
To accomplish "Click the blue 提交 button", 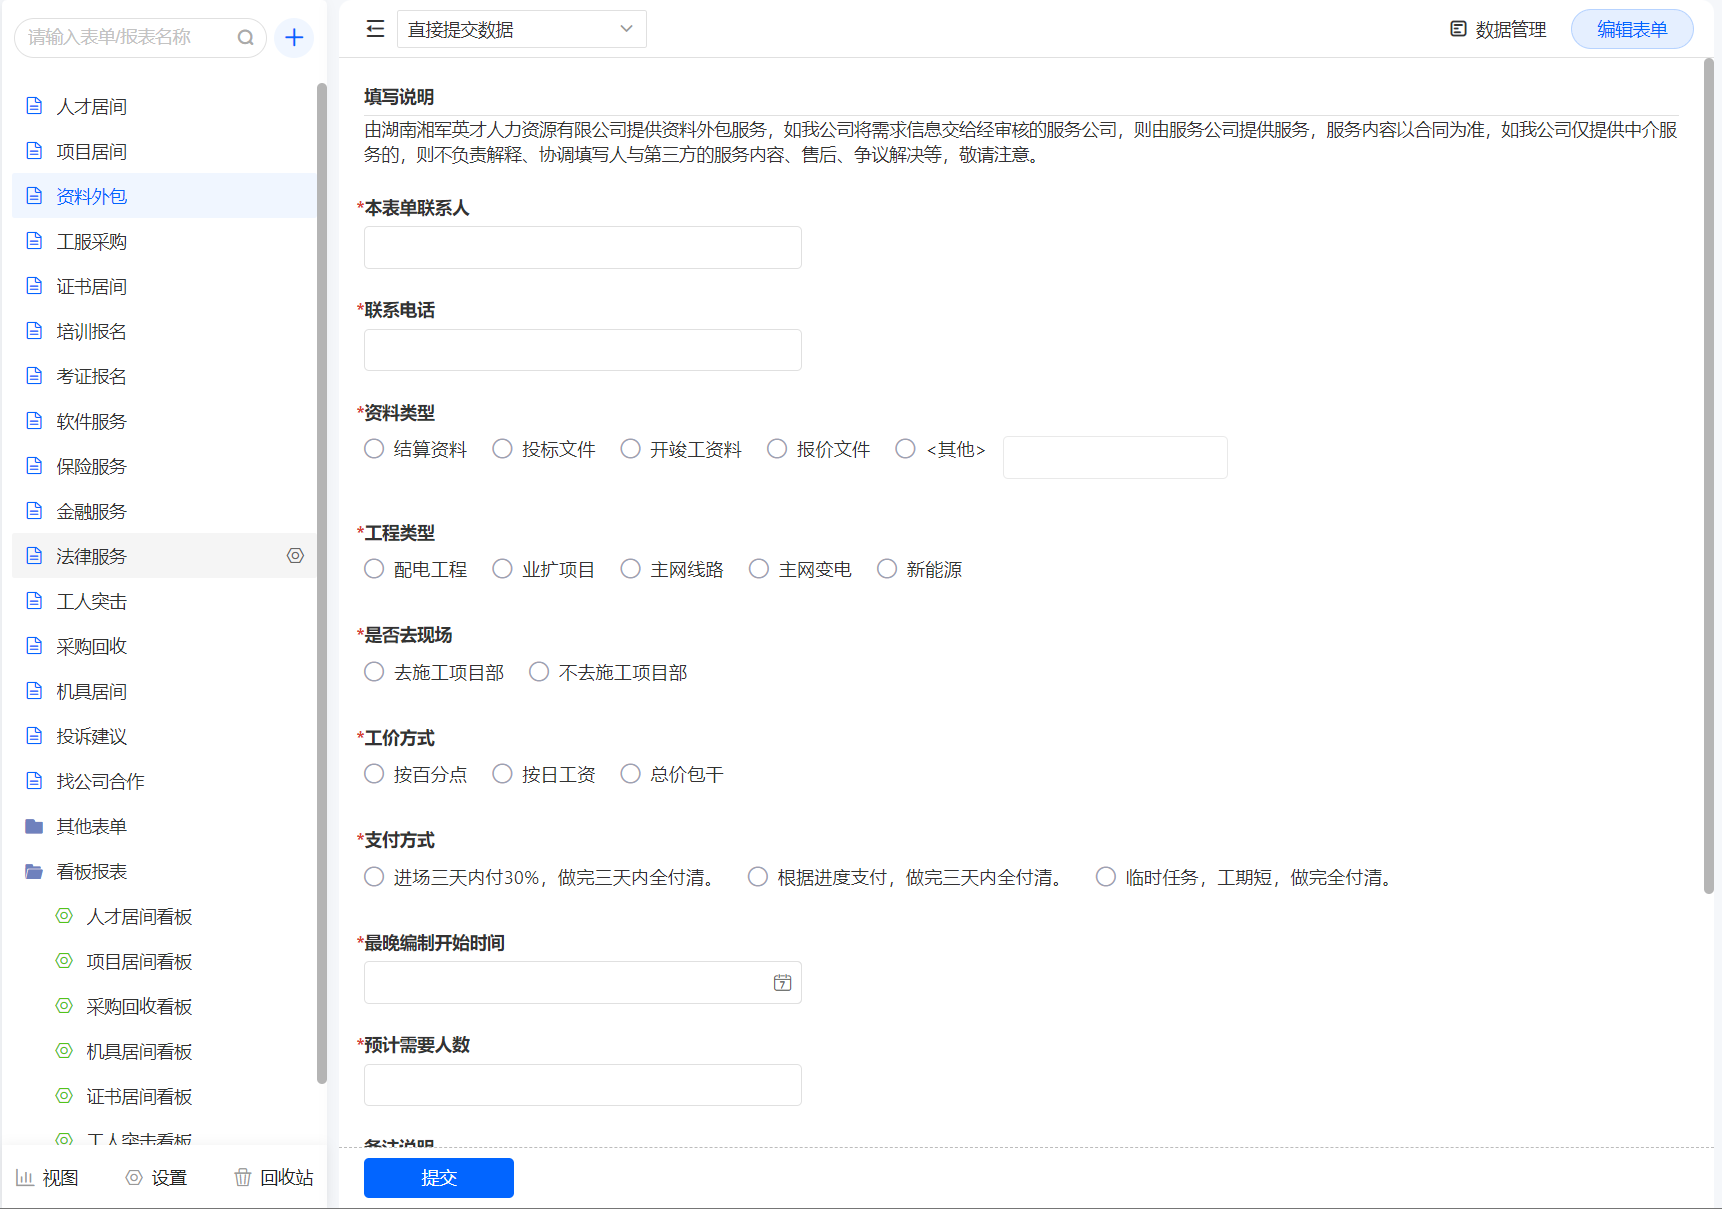I will 438,1177.
